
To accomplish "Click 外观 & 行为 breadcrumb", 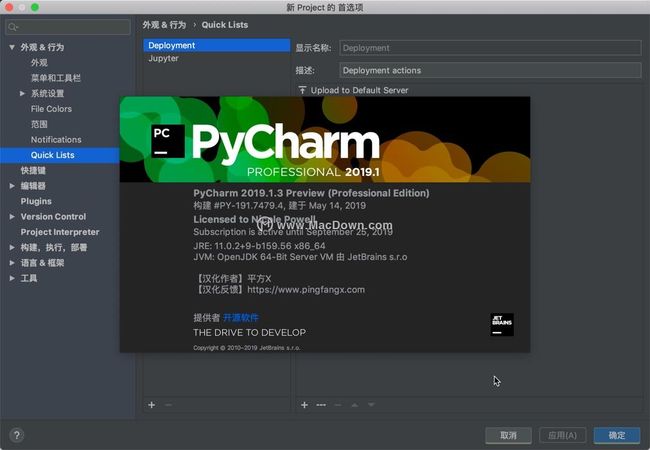I will pyautogui.click(x=164, y=25).
